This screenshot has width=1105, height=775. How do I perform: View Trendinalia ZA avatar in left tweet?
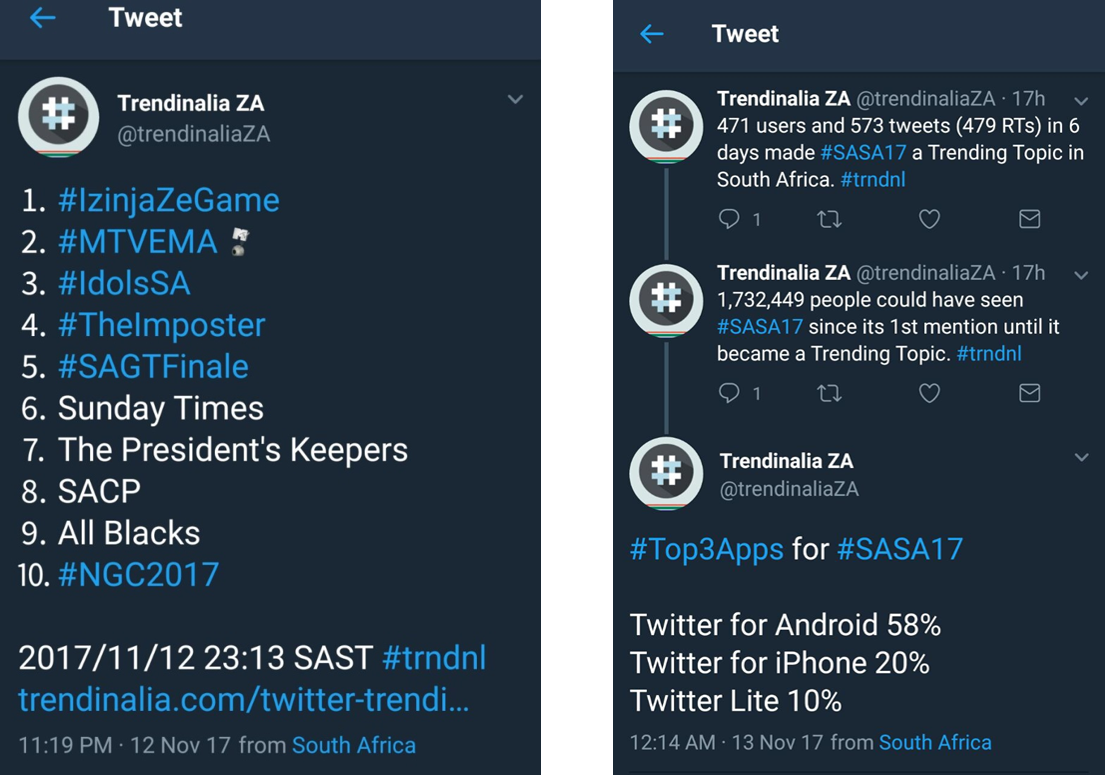click(59, 117)
